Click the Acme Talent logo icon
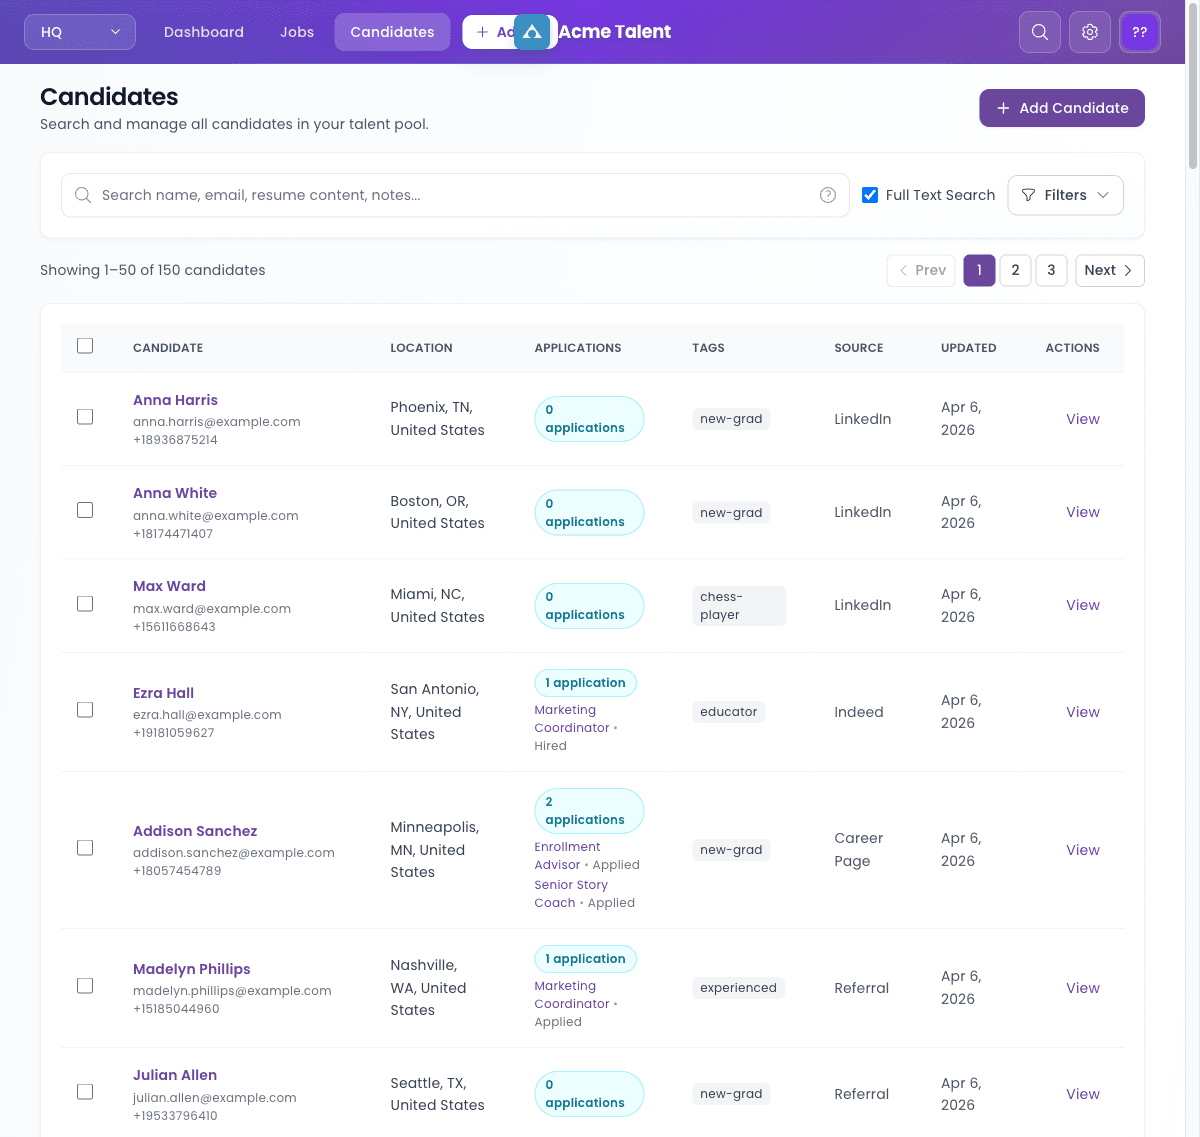 pyautogui.click(x=532, y=32)
